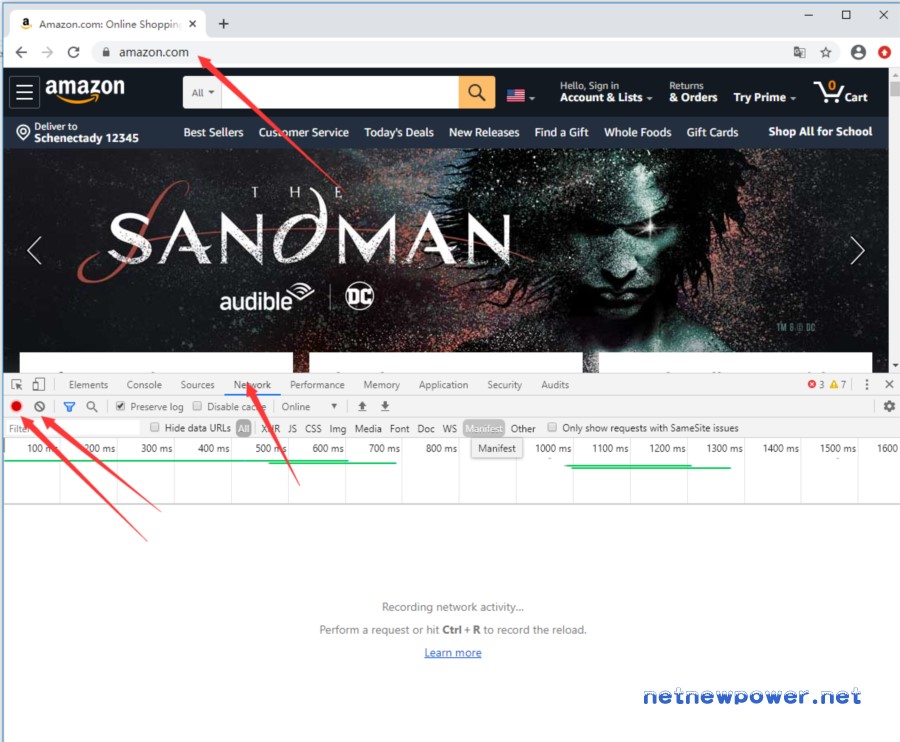Filter requests by Manifest

tap(484, 428)
